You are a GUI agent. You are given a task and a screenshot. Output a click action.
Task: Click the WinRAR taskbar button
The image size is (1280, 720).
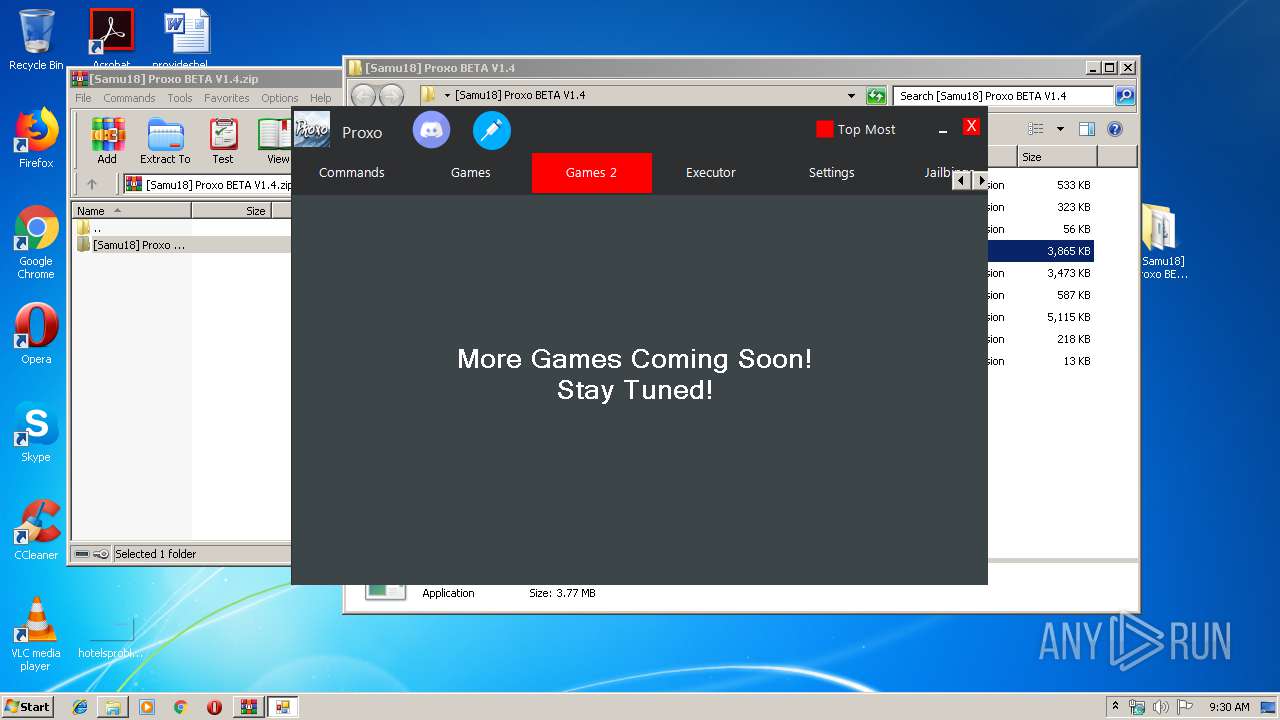click(x=248, y=707)
